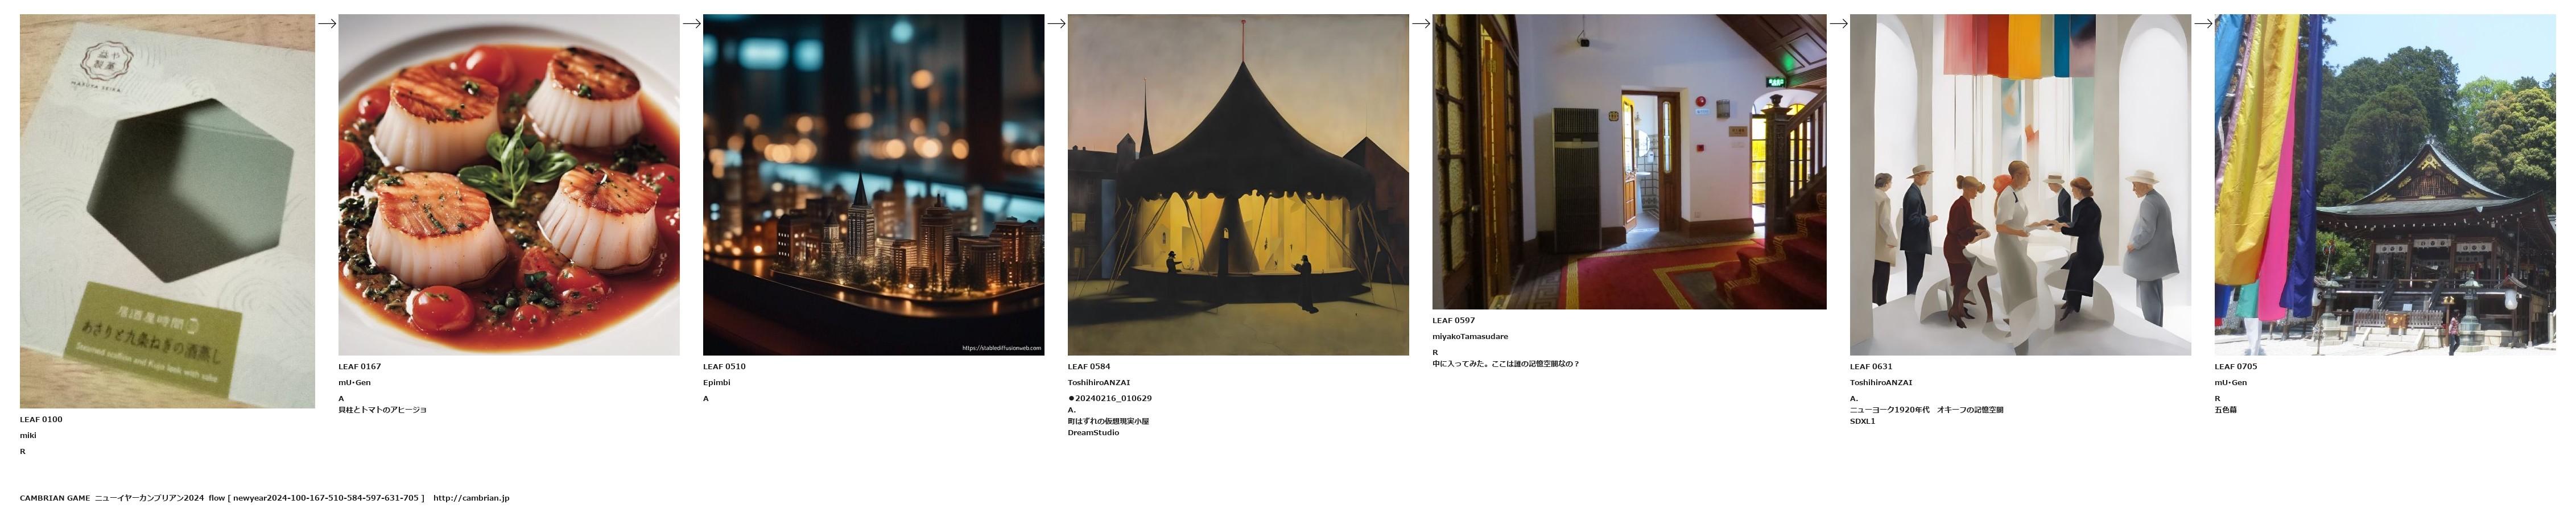Image resolution: width=2576 pixels, height=512 pixels.
Task: Open the dark circus tent painting
Action: [1238, 185]
